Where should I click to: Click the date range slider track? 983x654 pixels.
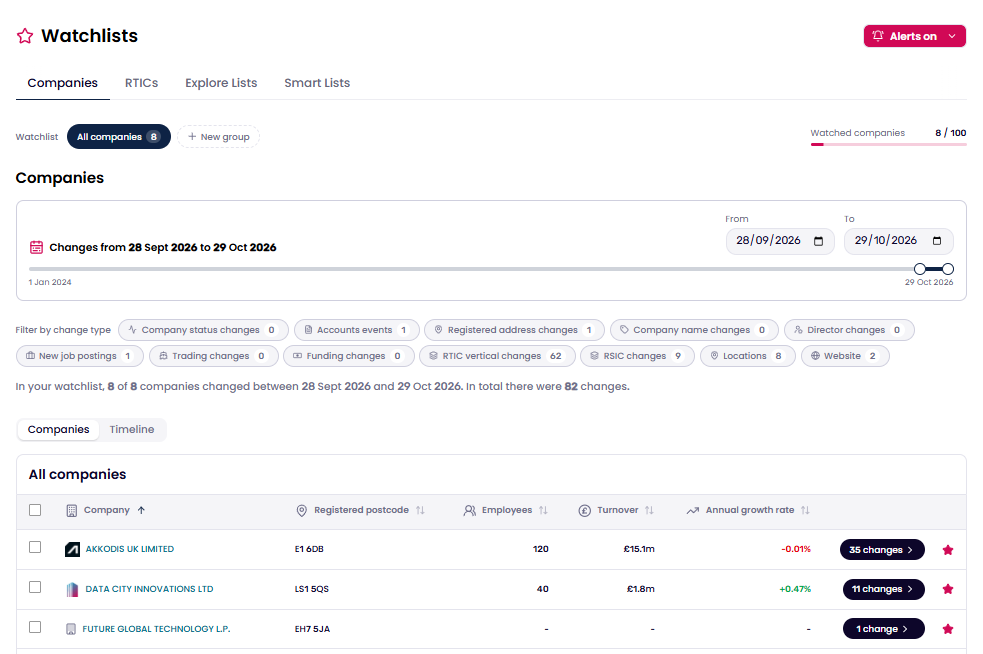point(491,269)
